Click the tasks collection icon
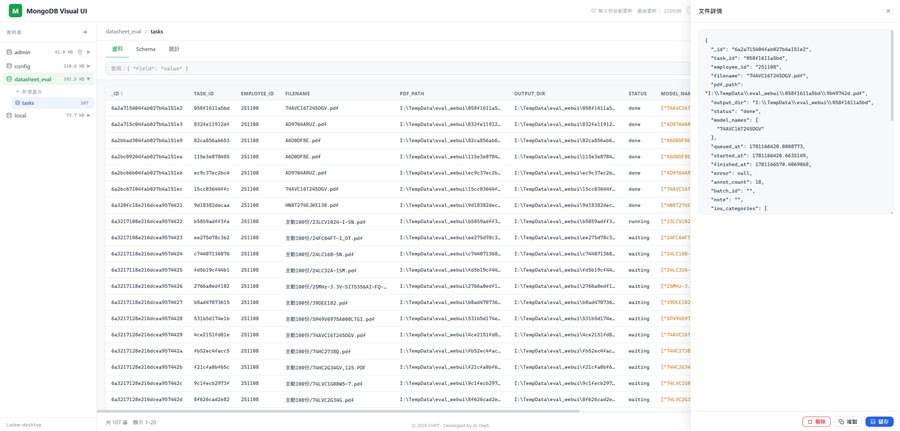 point(17,103)
